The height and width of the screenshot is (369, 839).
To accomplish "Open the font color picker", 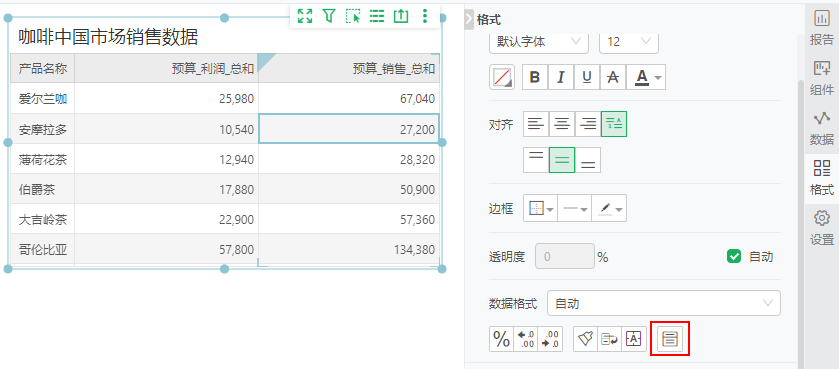I will [x=646, y=78].
